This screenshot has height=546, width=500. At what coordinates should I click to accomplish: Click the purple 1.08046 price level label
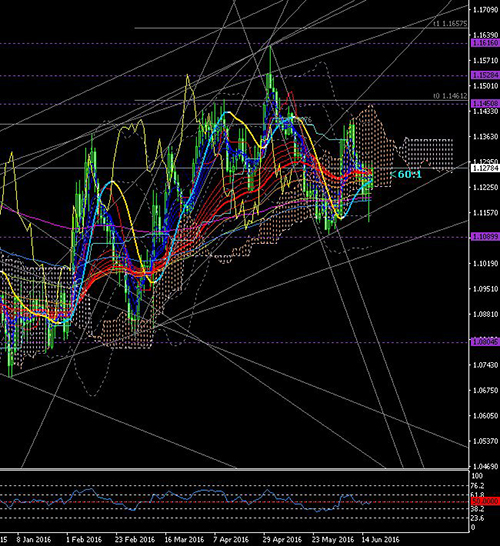485,342
